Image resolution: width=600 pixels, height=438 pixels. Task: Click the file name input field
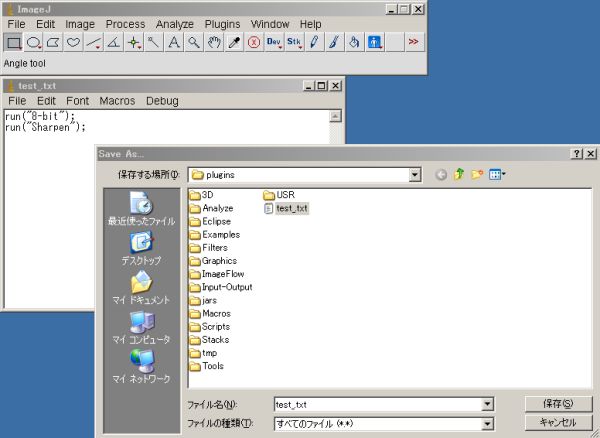pos(378,404)
